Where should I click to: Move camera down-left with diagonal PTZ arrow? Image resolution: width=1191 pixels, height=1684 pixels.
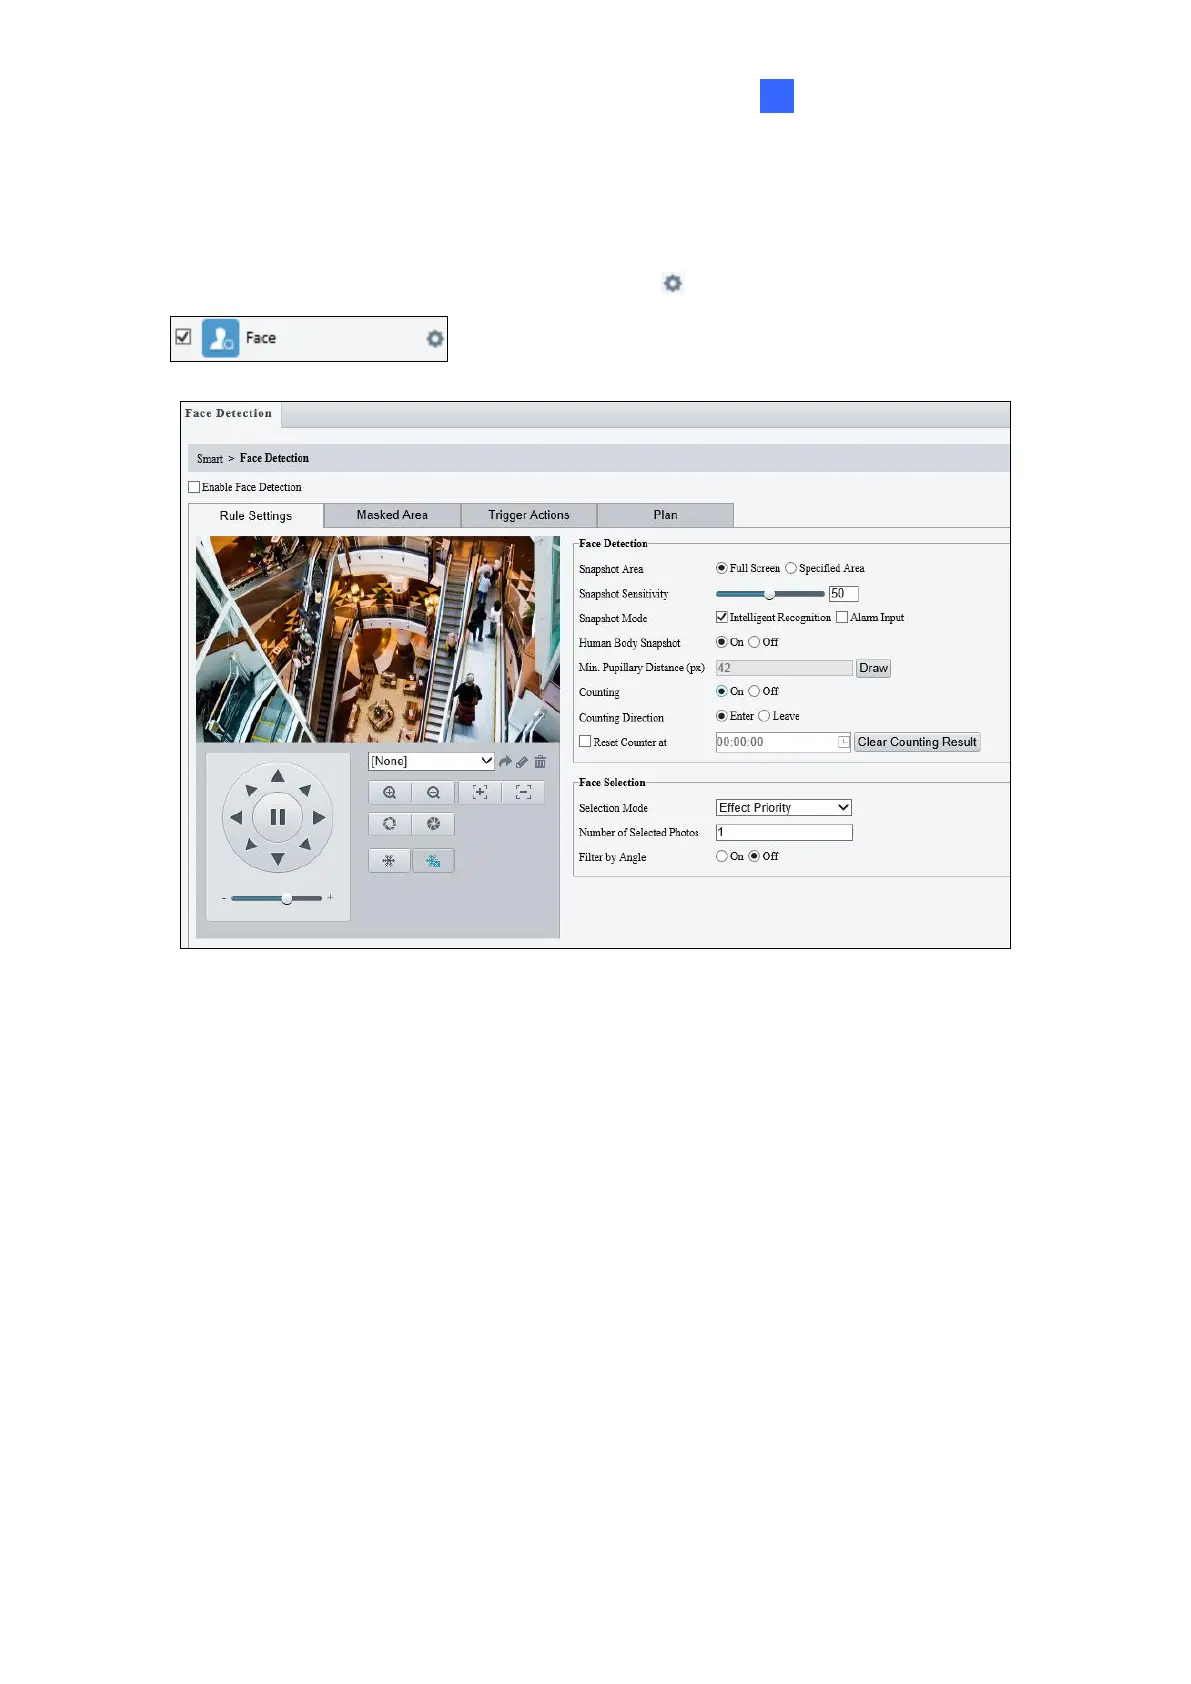[x=251, y=844]
